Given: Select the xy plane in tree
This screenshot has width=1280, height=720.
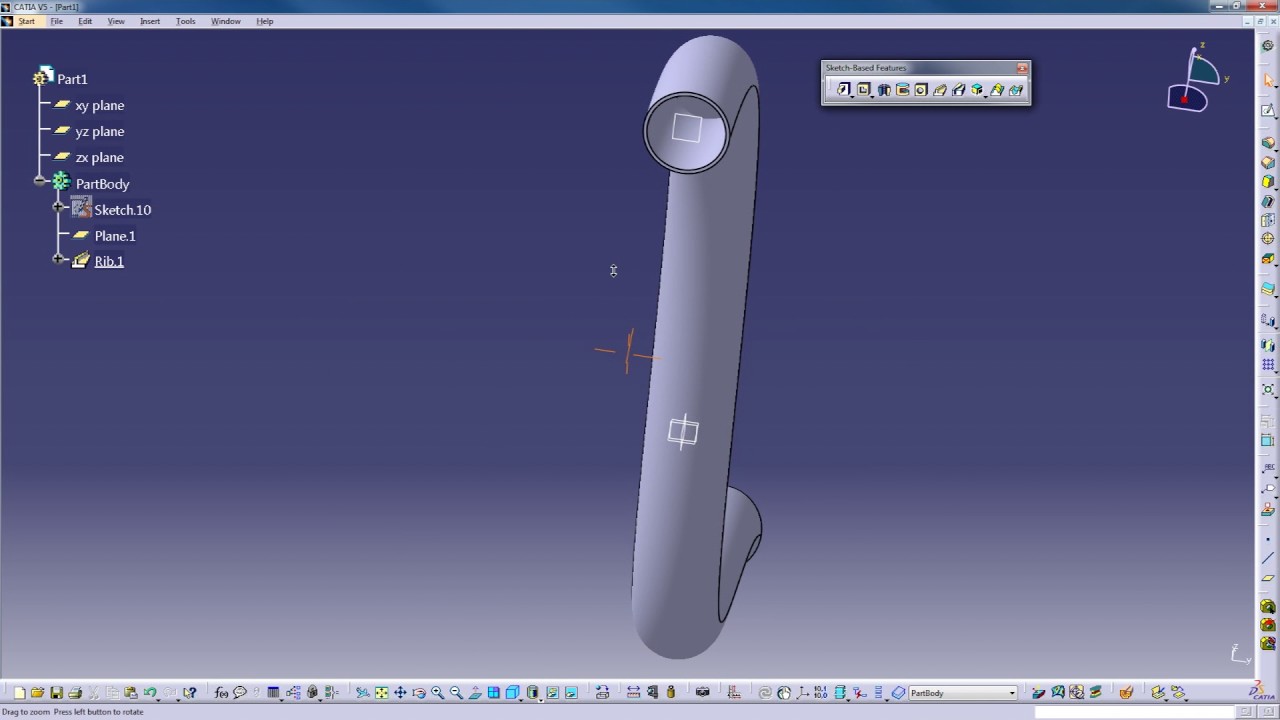Looking at the screenshot, I should click(100, 105).
